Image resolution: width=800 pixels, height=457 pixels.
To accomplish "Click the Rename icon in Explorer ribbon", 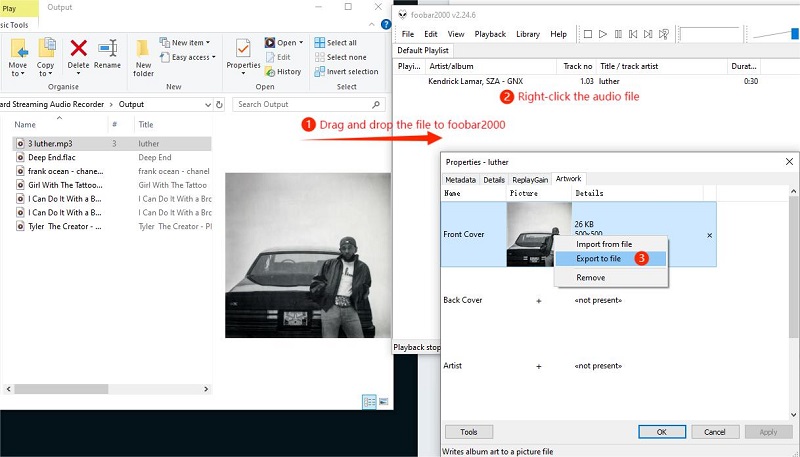I will (108, 48).
